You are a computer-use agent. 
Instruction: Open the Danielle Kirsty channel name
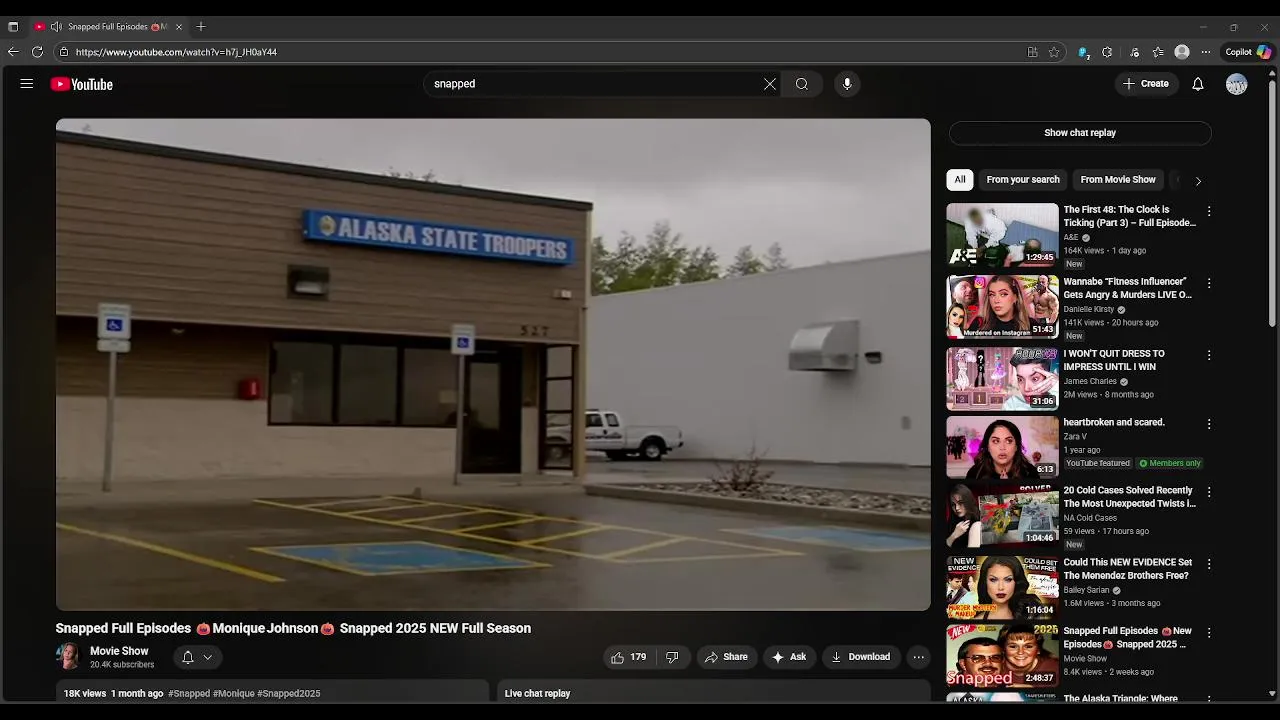point(1088,310)
